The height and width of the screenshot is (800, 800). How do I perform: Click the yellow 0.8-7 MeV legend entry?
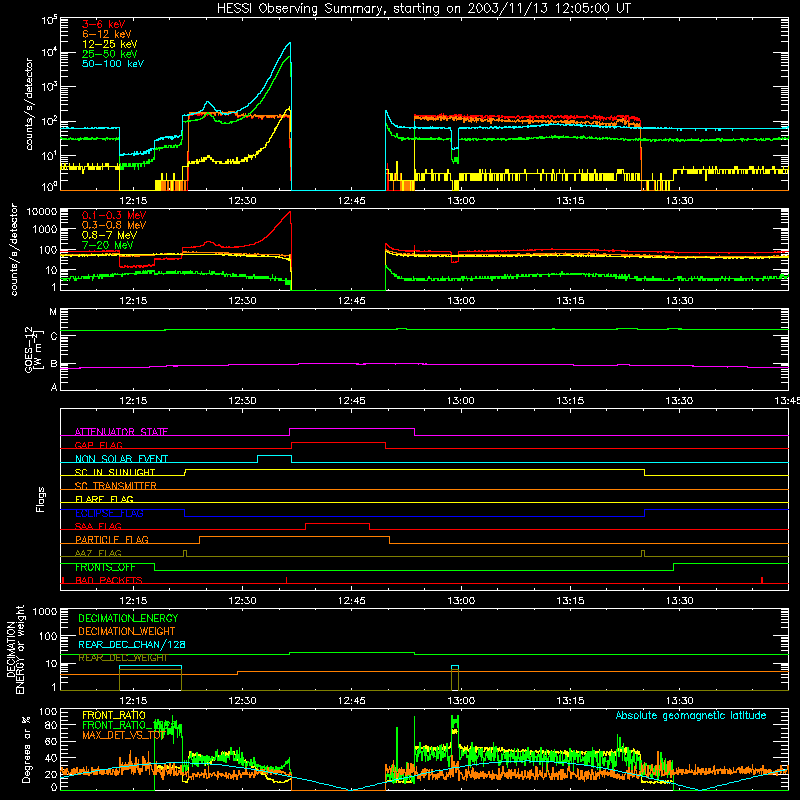[109, 235]
